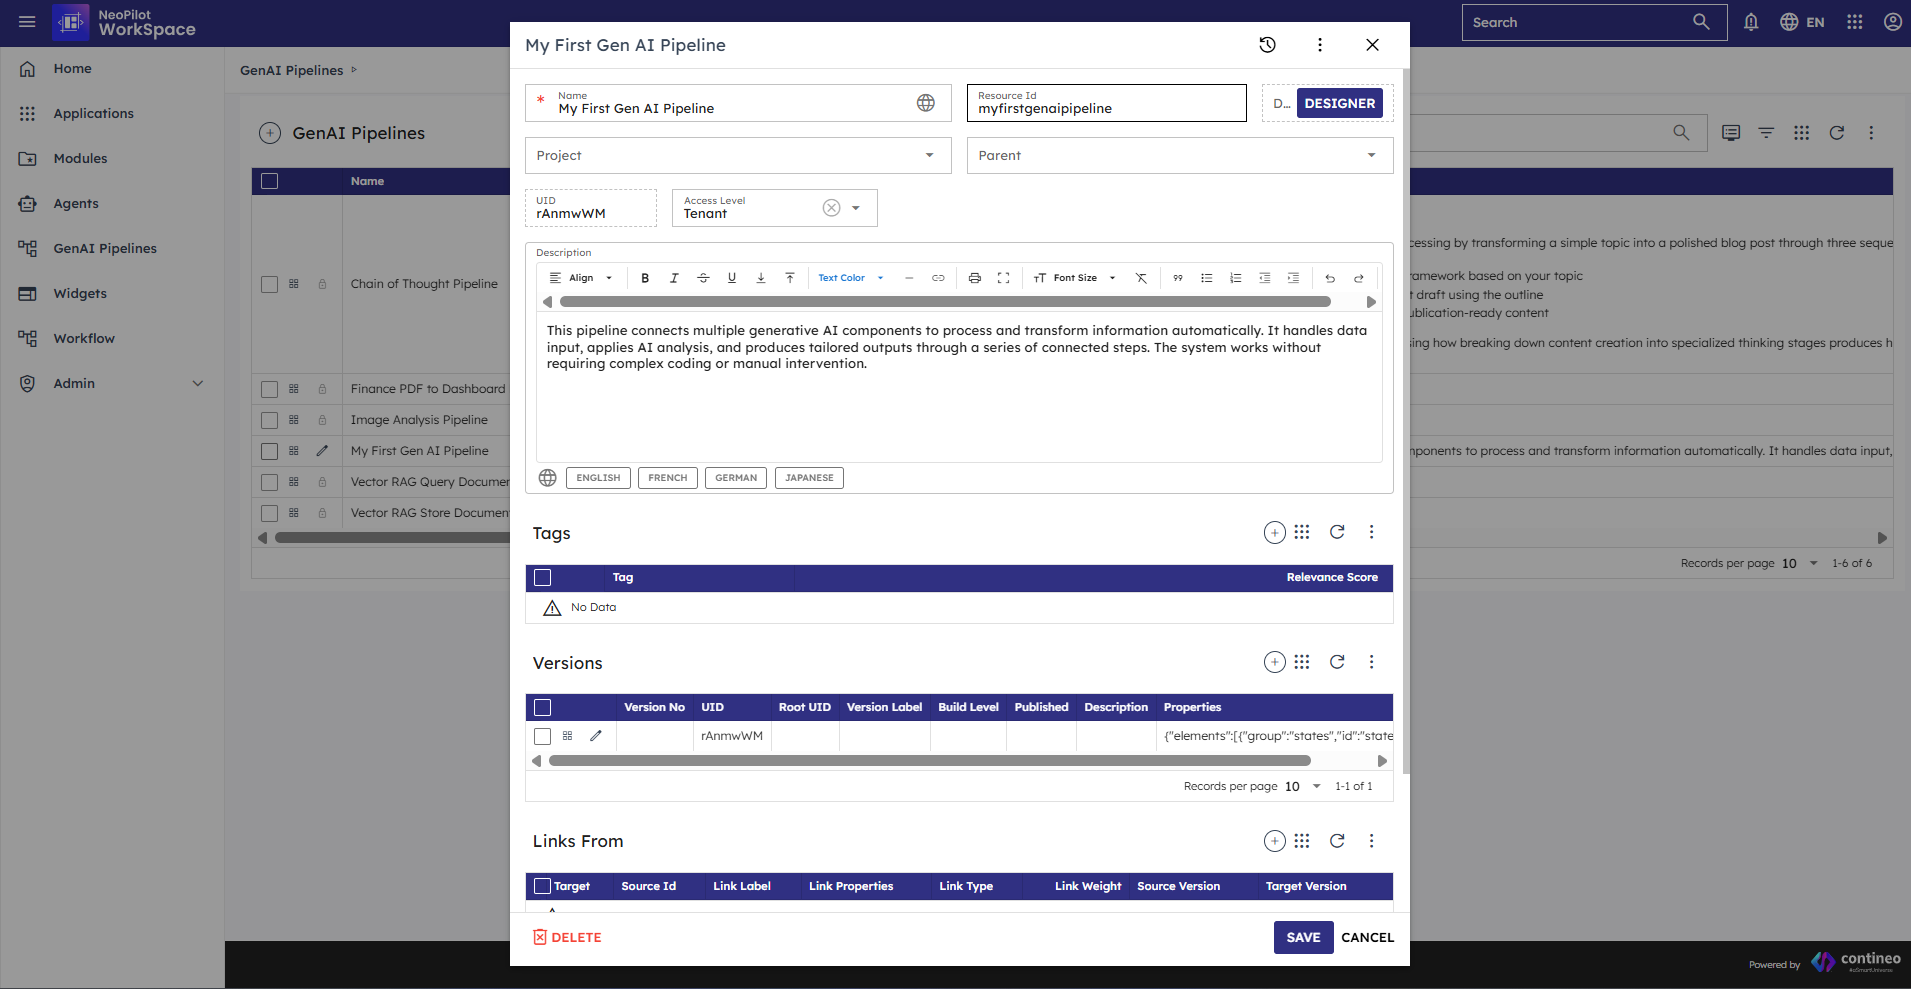Tick the select-all checkbox in Links From table

click(x=543, y=886)
